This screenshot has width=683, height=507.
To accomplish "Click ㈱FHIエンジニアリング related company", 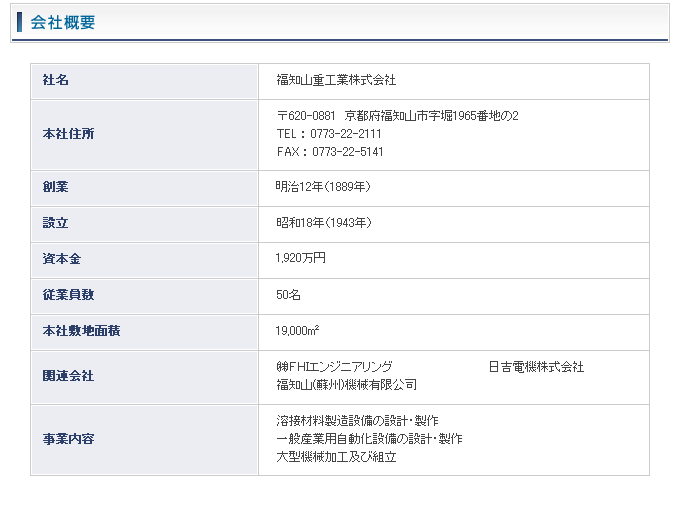I will 334,367.
